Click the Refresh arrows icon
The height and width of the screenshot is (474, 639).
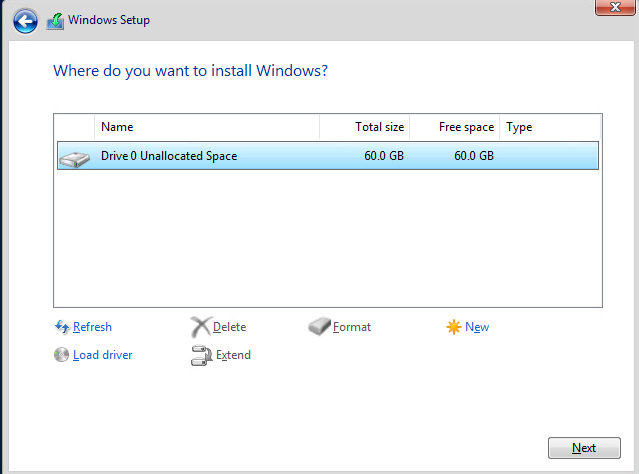[x=62, y=327]
